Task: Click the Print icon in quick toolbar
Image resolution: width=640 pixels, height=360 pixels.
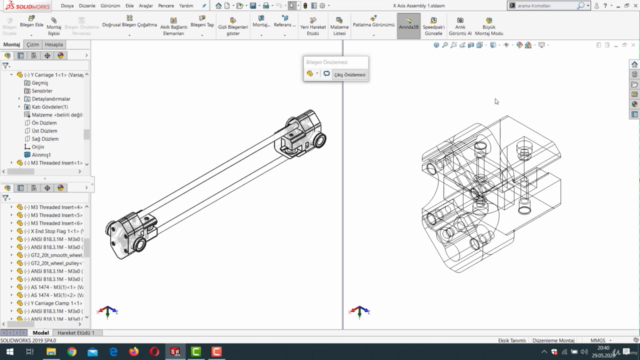Action: click(266, 6)
